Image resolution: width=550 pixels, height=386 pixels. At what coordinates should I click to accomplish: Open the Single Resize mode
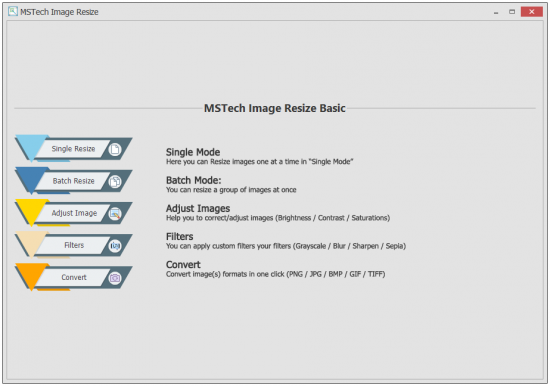[x=73, y=149]
